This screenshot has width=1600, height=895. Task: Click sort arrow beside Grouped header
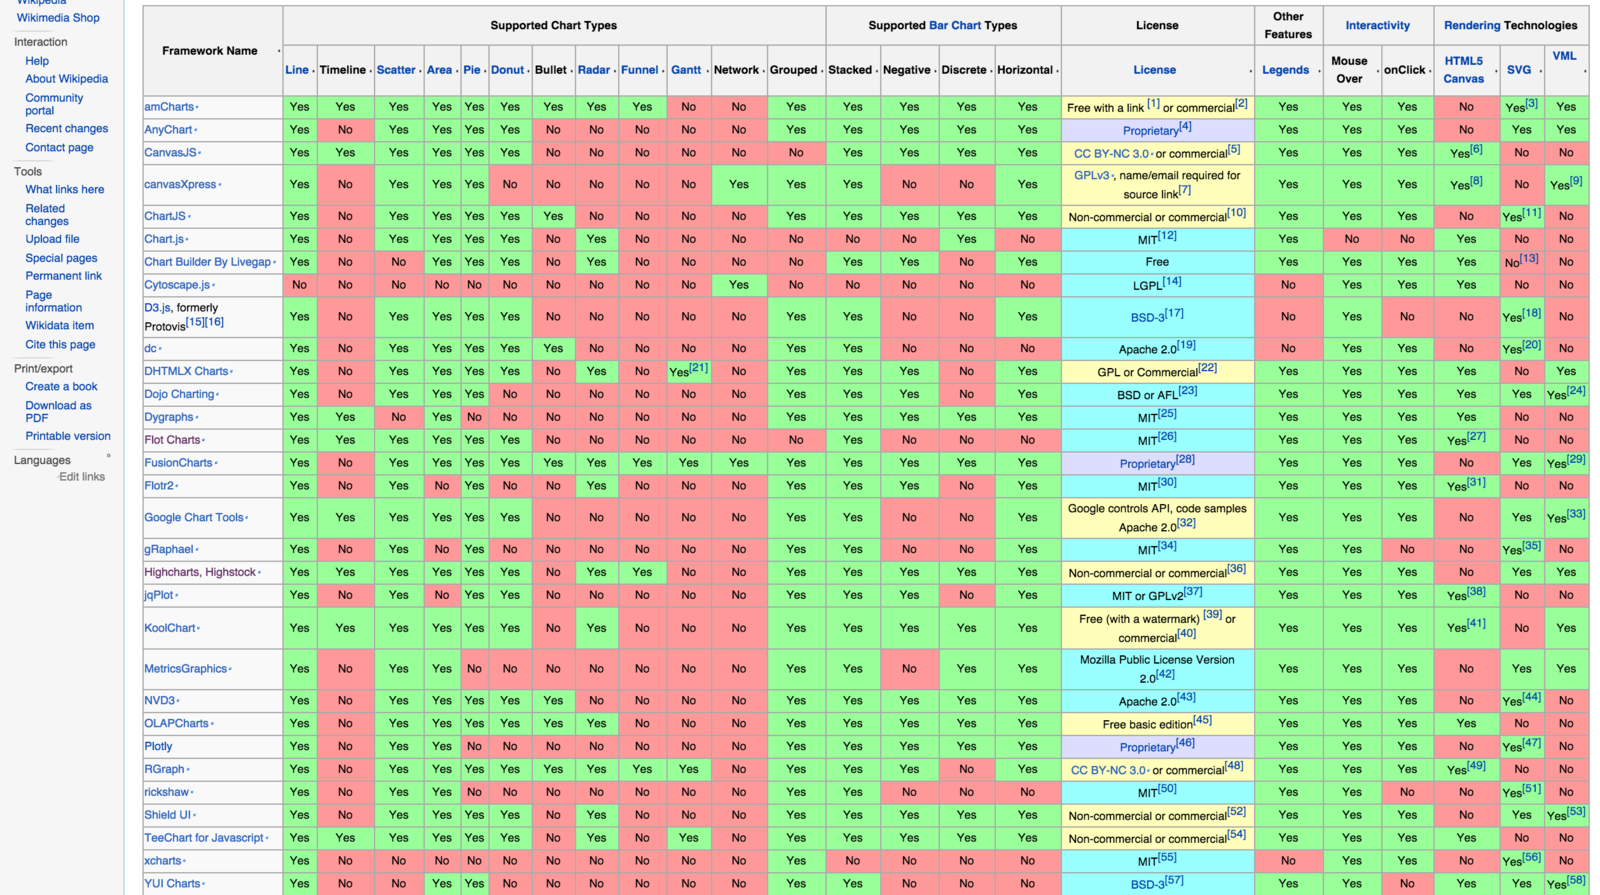822,71
